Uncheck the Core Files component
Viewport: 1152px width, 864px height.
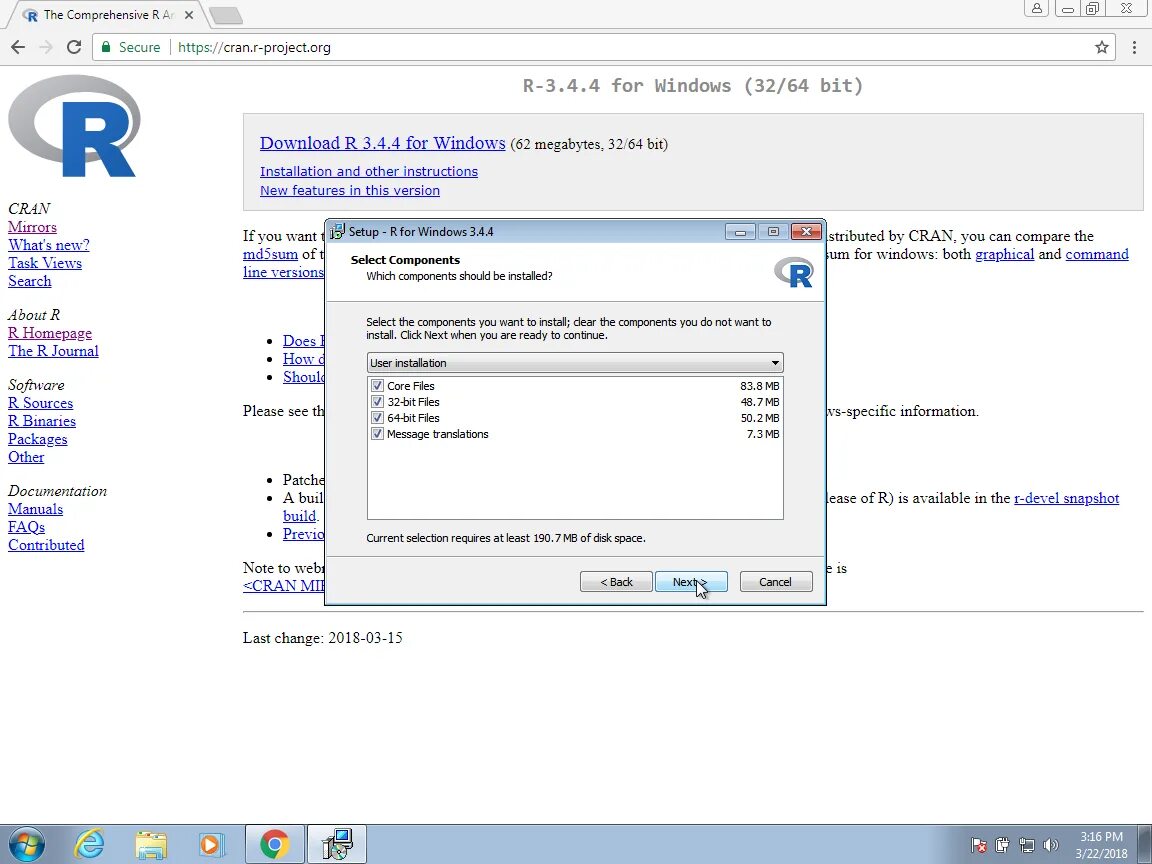(x=377, y=386)
